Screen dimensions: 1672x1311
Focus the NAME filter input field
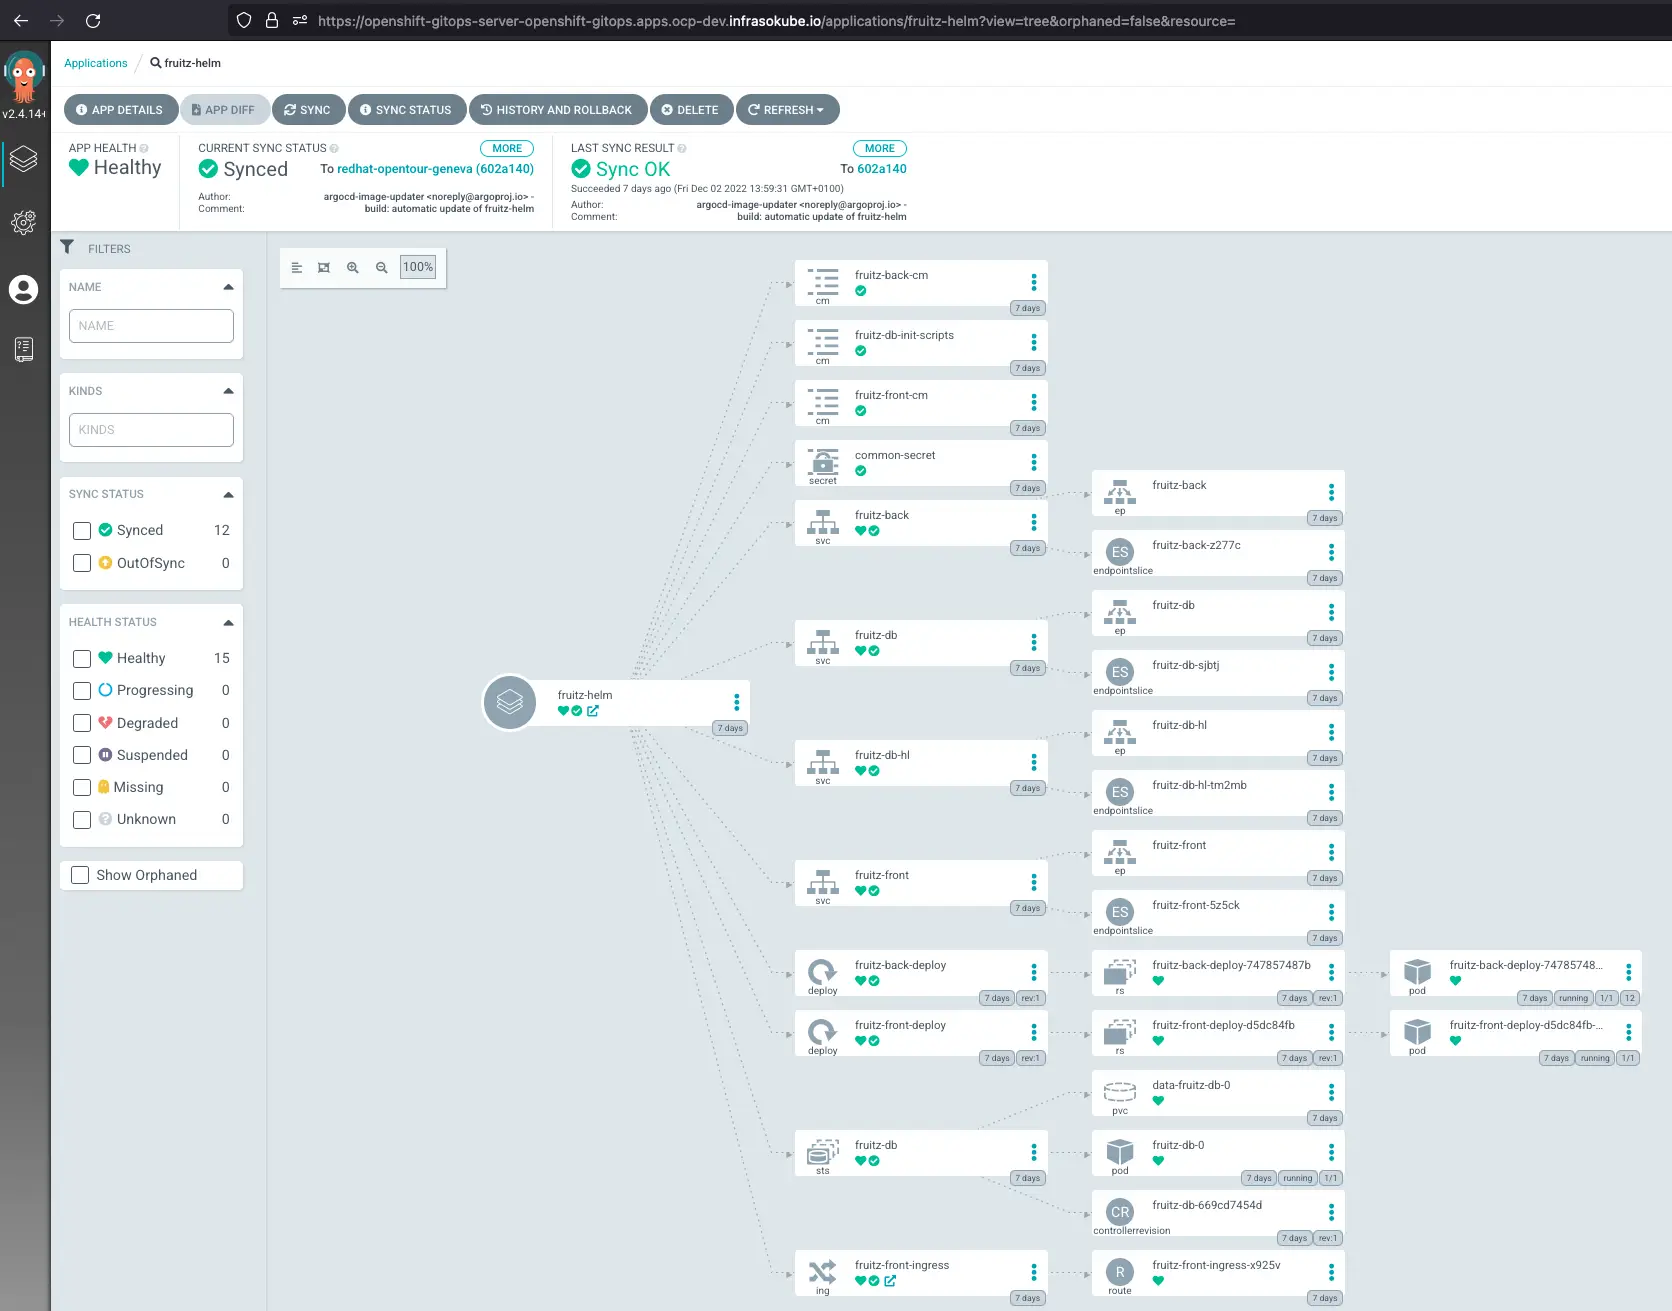tap(151, 326)
